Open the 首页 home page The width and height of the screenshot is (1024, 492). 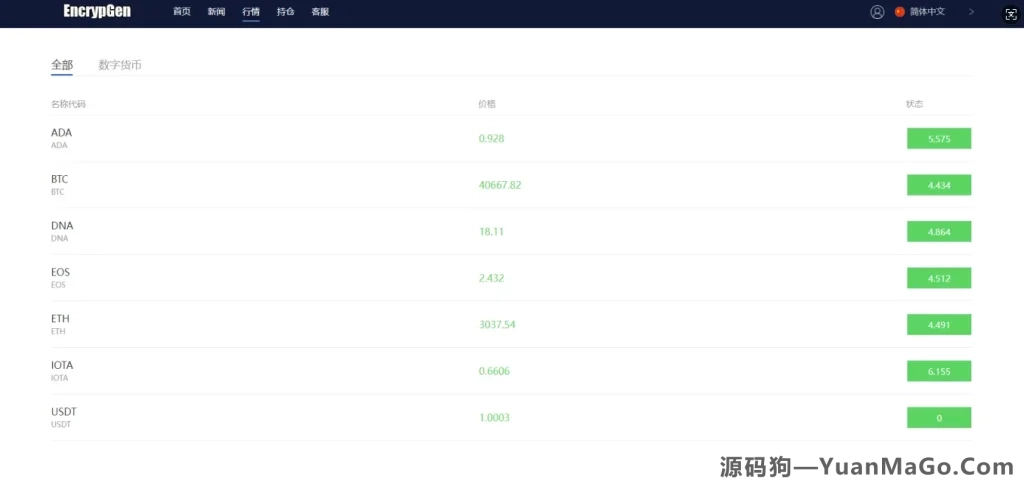(182, 12)
